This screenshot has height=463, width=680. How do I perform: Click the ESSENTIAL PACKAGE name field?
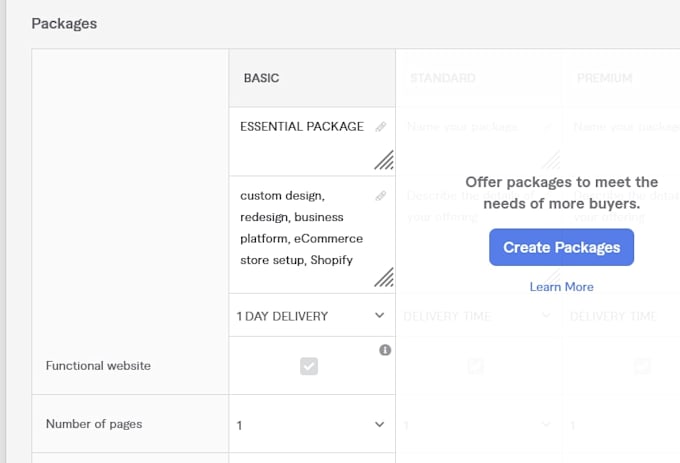(312, 142)
